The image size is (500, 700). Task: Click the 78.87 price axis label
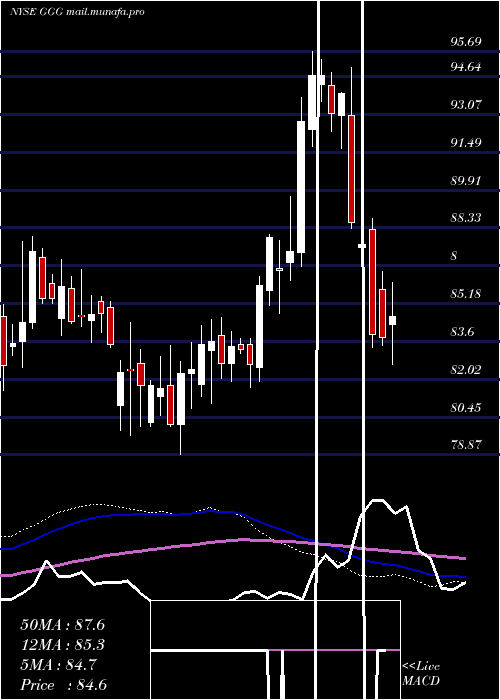tap(466, 445)
